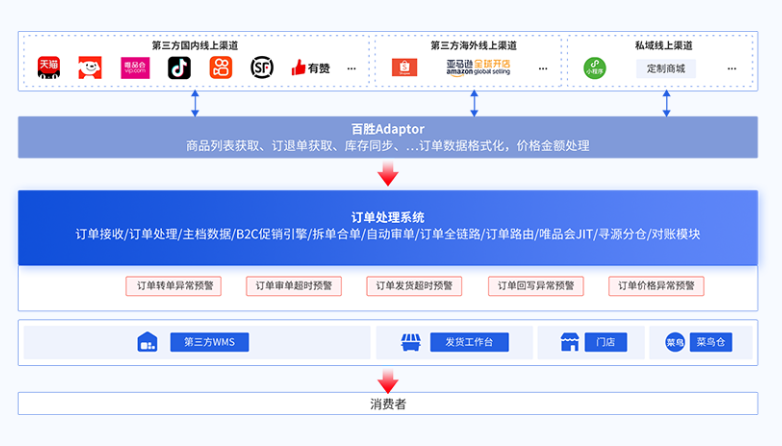Click ellipsis after 定制商城
The width and height of the screenshot is (782, 446).
[732, 69]
